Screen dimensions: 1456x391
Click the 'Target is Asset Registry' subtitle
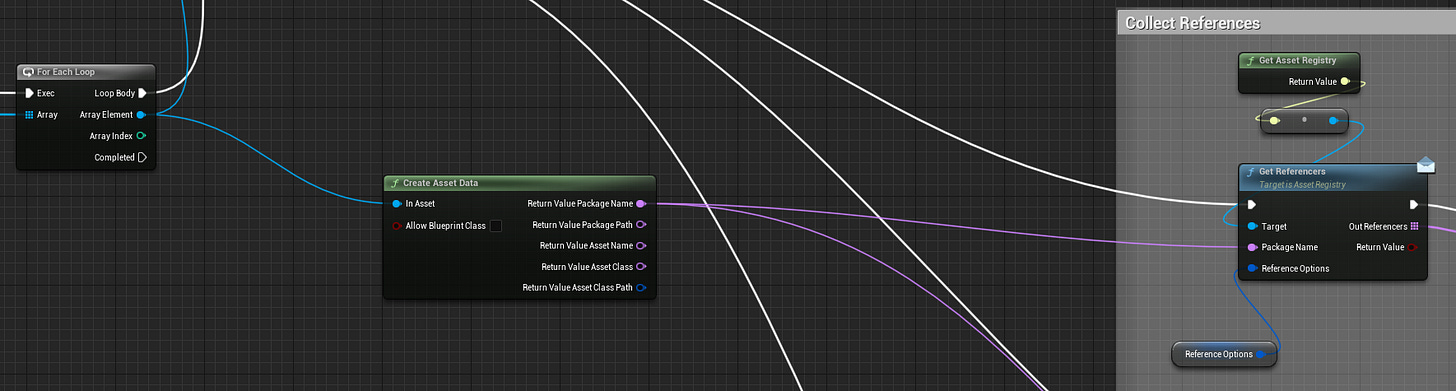click(x=1303, y=185)
